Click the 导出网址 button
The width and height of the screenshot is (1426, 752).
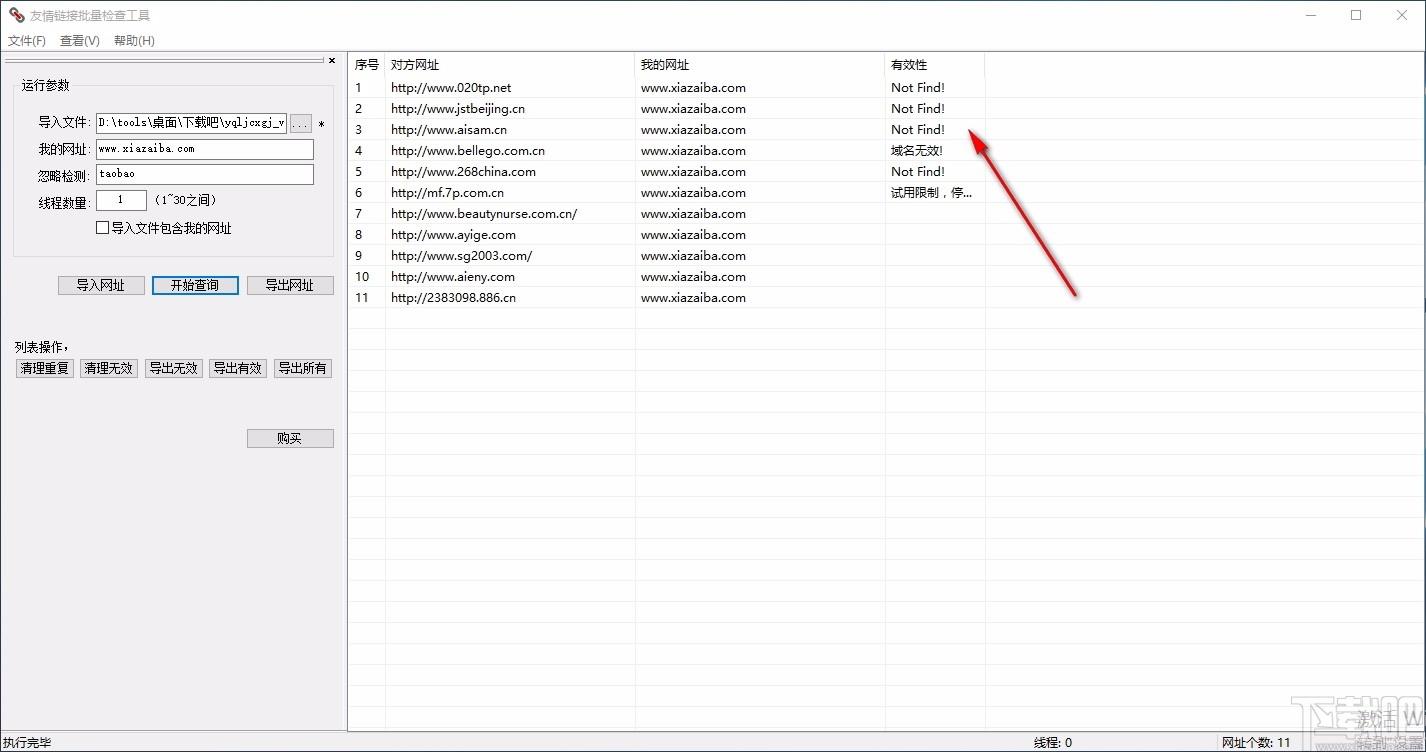pyautogui.click(x=290, y=285)
